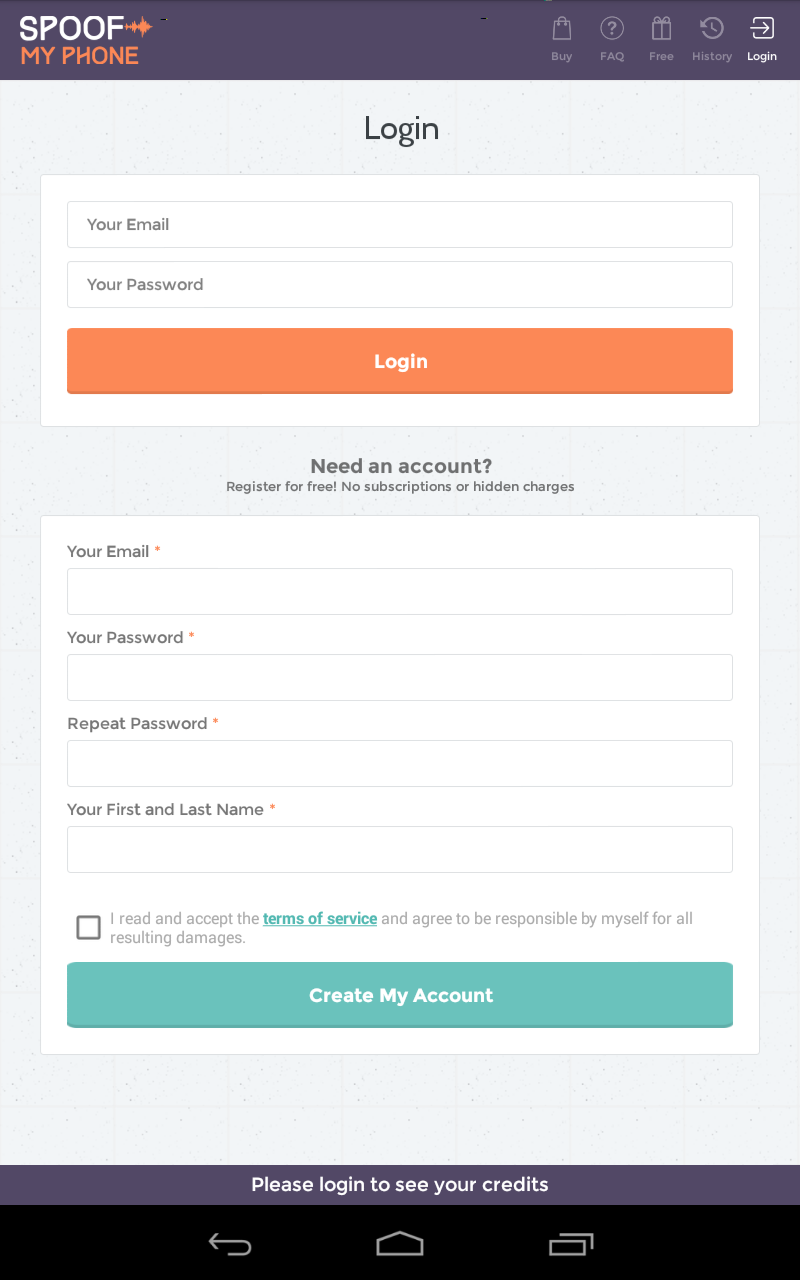The image size is (800, 1280).
Task: Click the Create My Account button
Action: (x=400, y=995)
